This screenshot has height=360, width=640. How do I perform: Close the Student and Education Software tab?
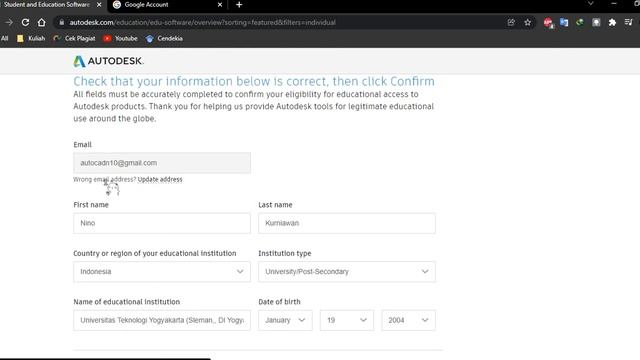pos(99,5)
